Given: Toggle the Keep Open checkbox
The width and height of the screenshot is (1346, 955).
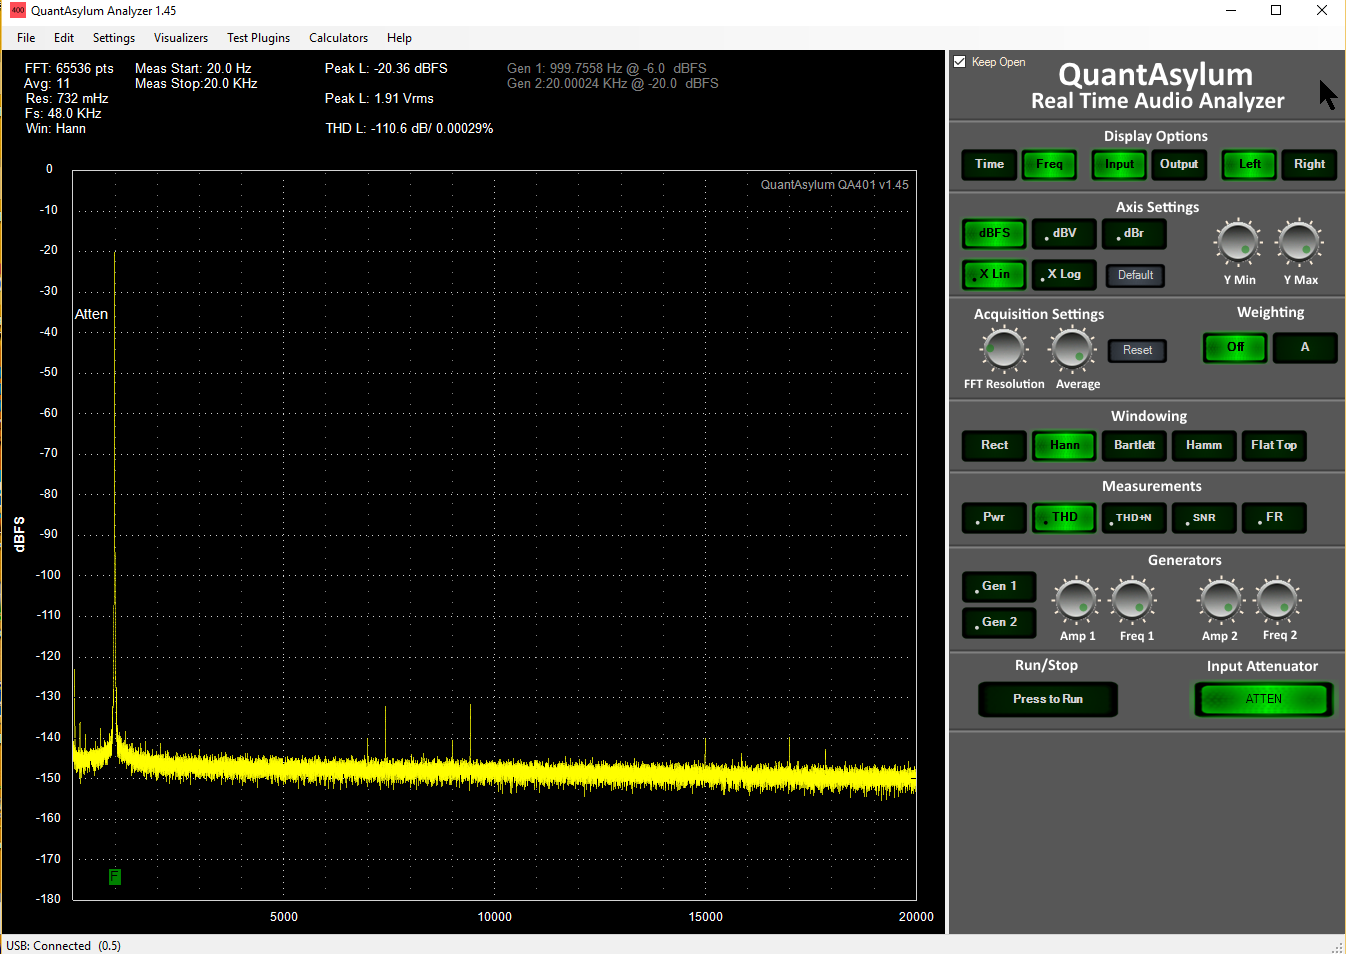Looking at the screenshot, I should coord(960,62).
